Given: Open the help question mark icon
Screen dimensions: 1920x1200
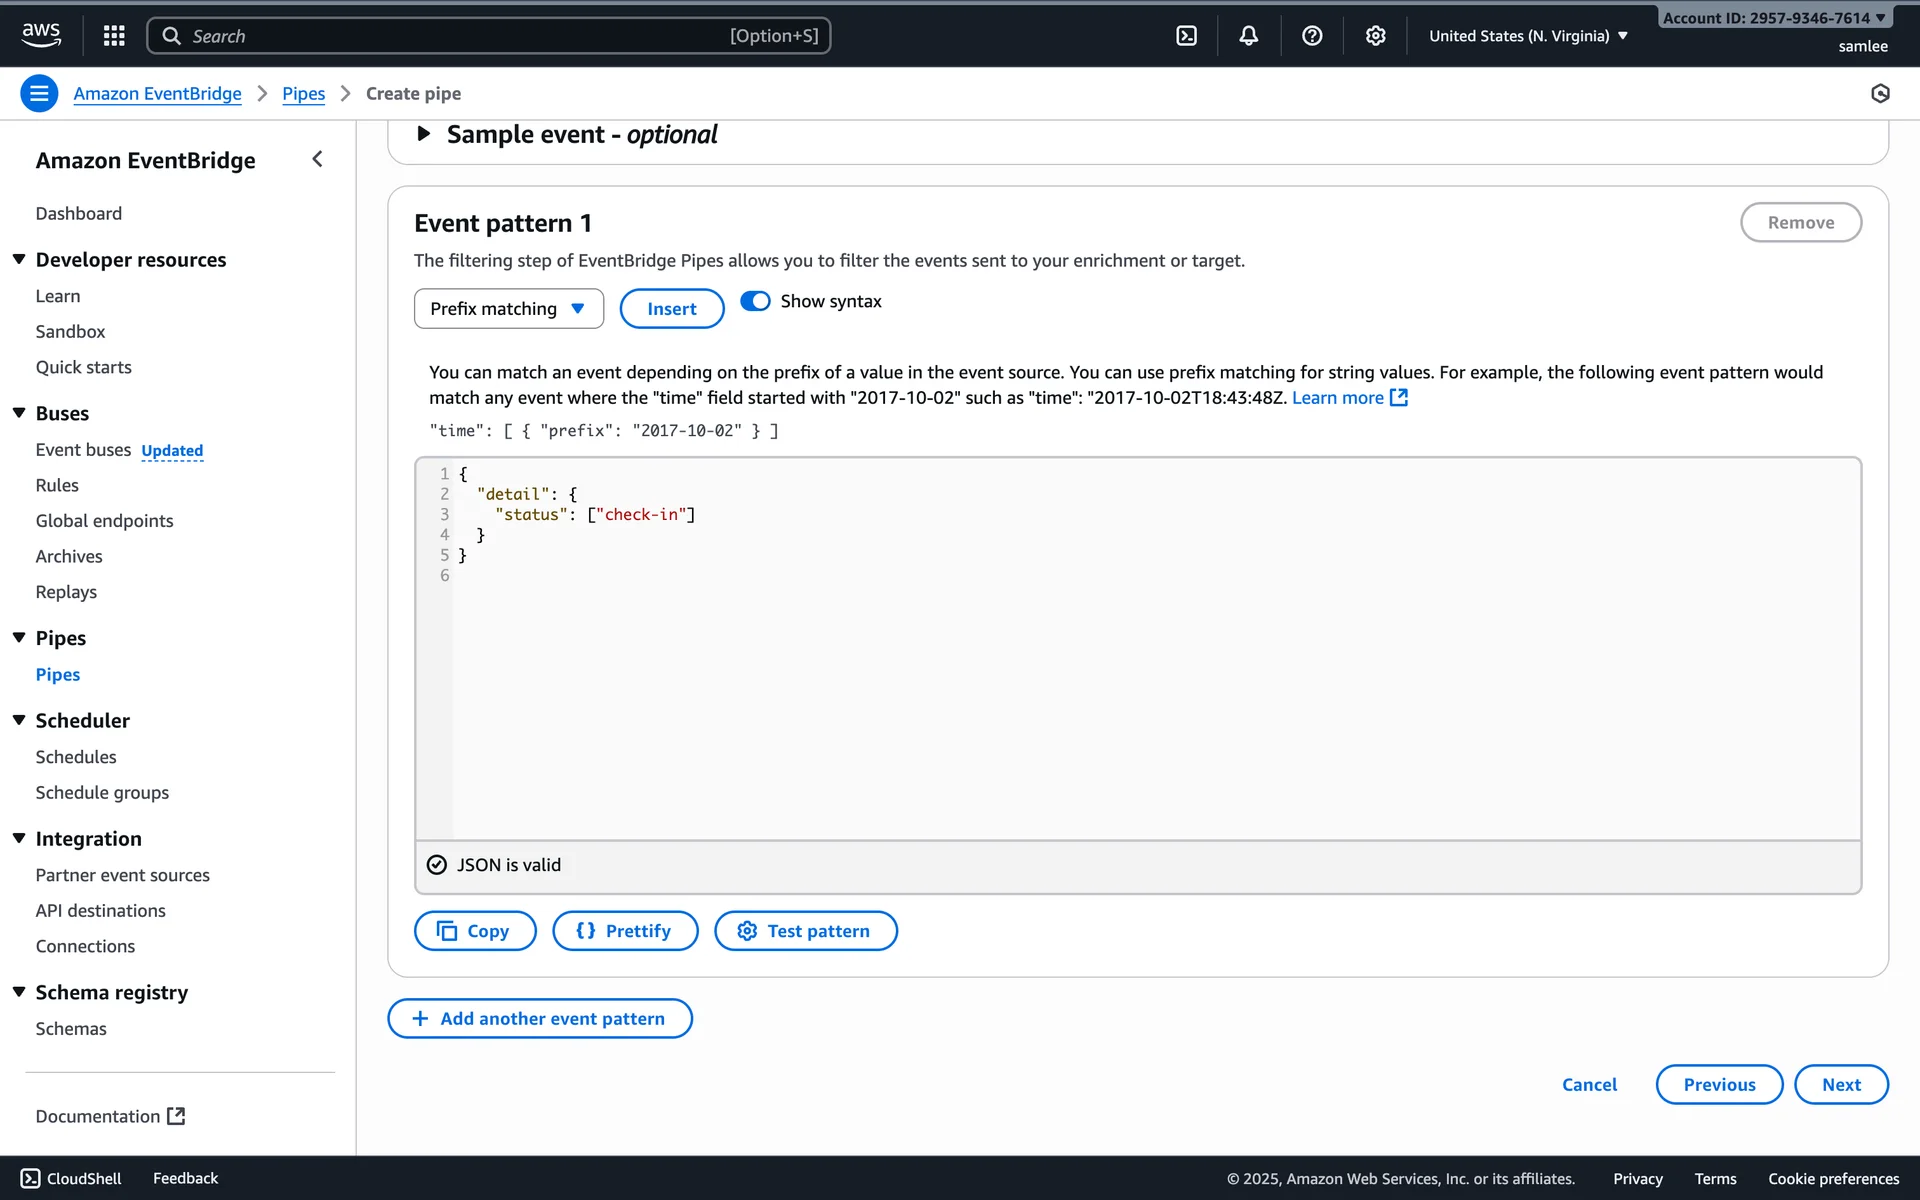Looking at the screenshot, I should pyautogui.click(x=1312, y=36).
